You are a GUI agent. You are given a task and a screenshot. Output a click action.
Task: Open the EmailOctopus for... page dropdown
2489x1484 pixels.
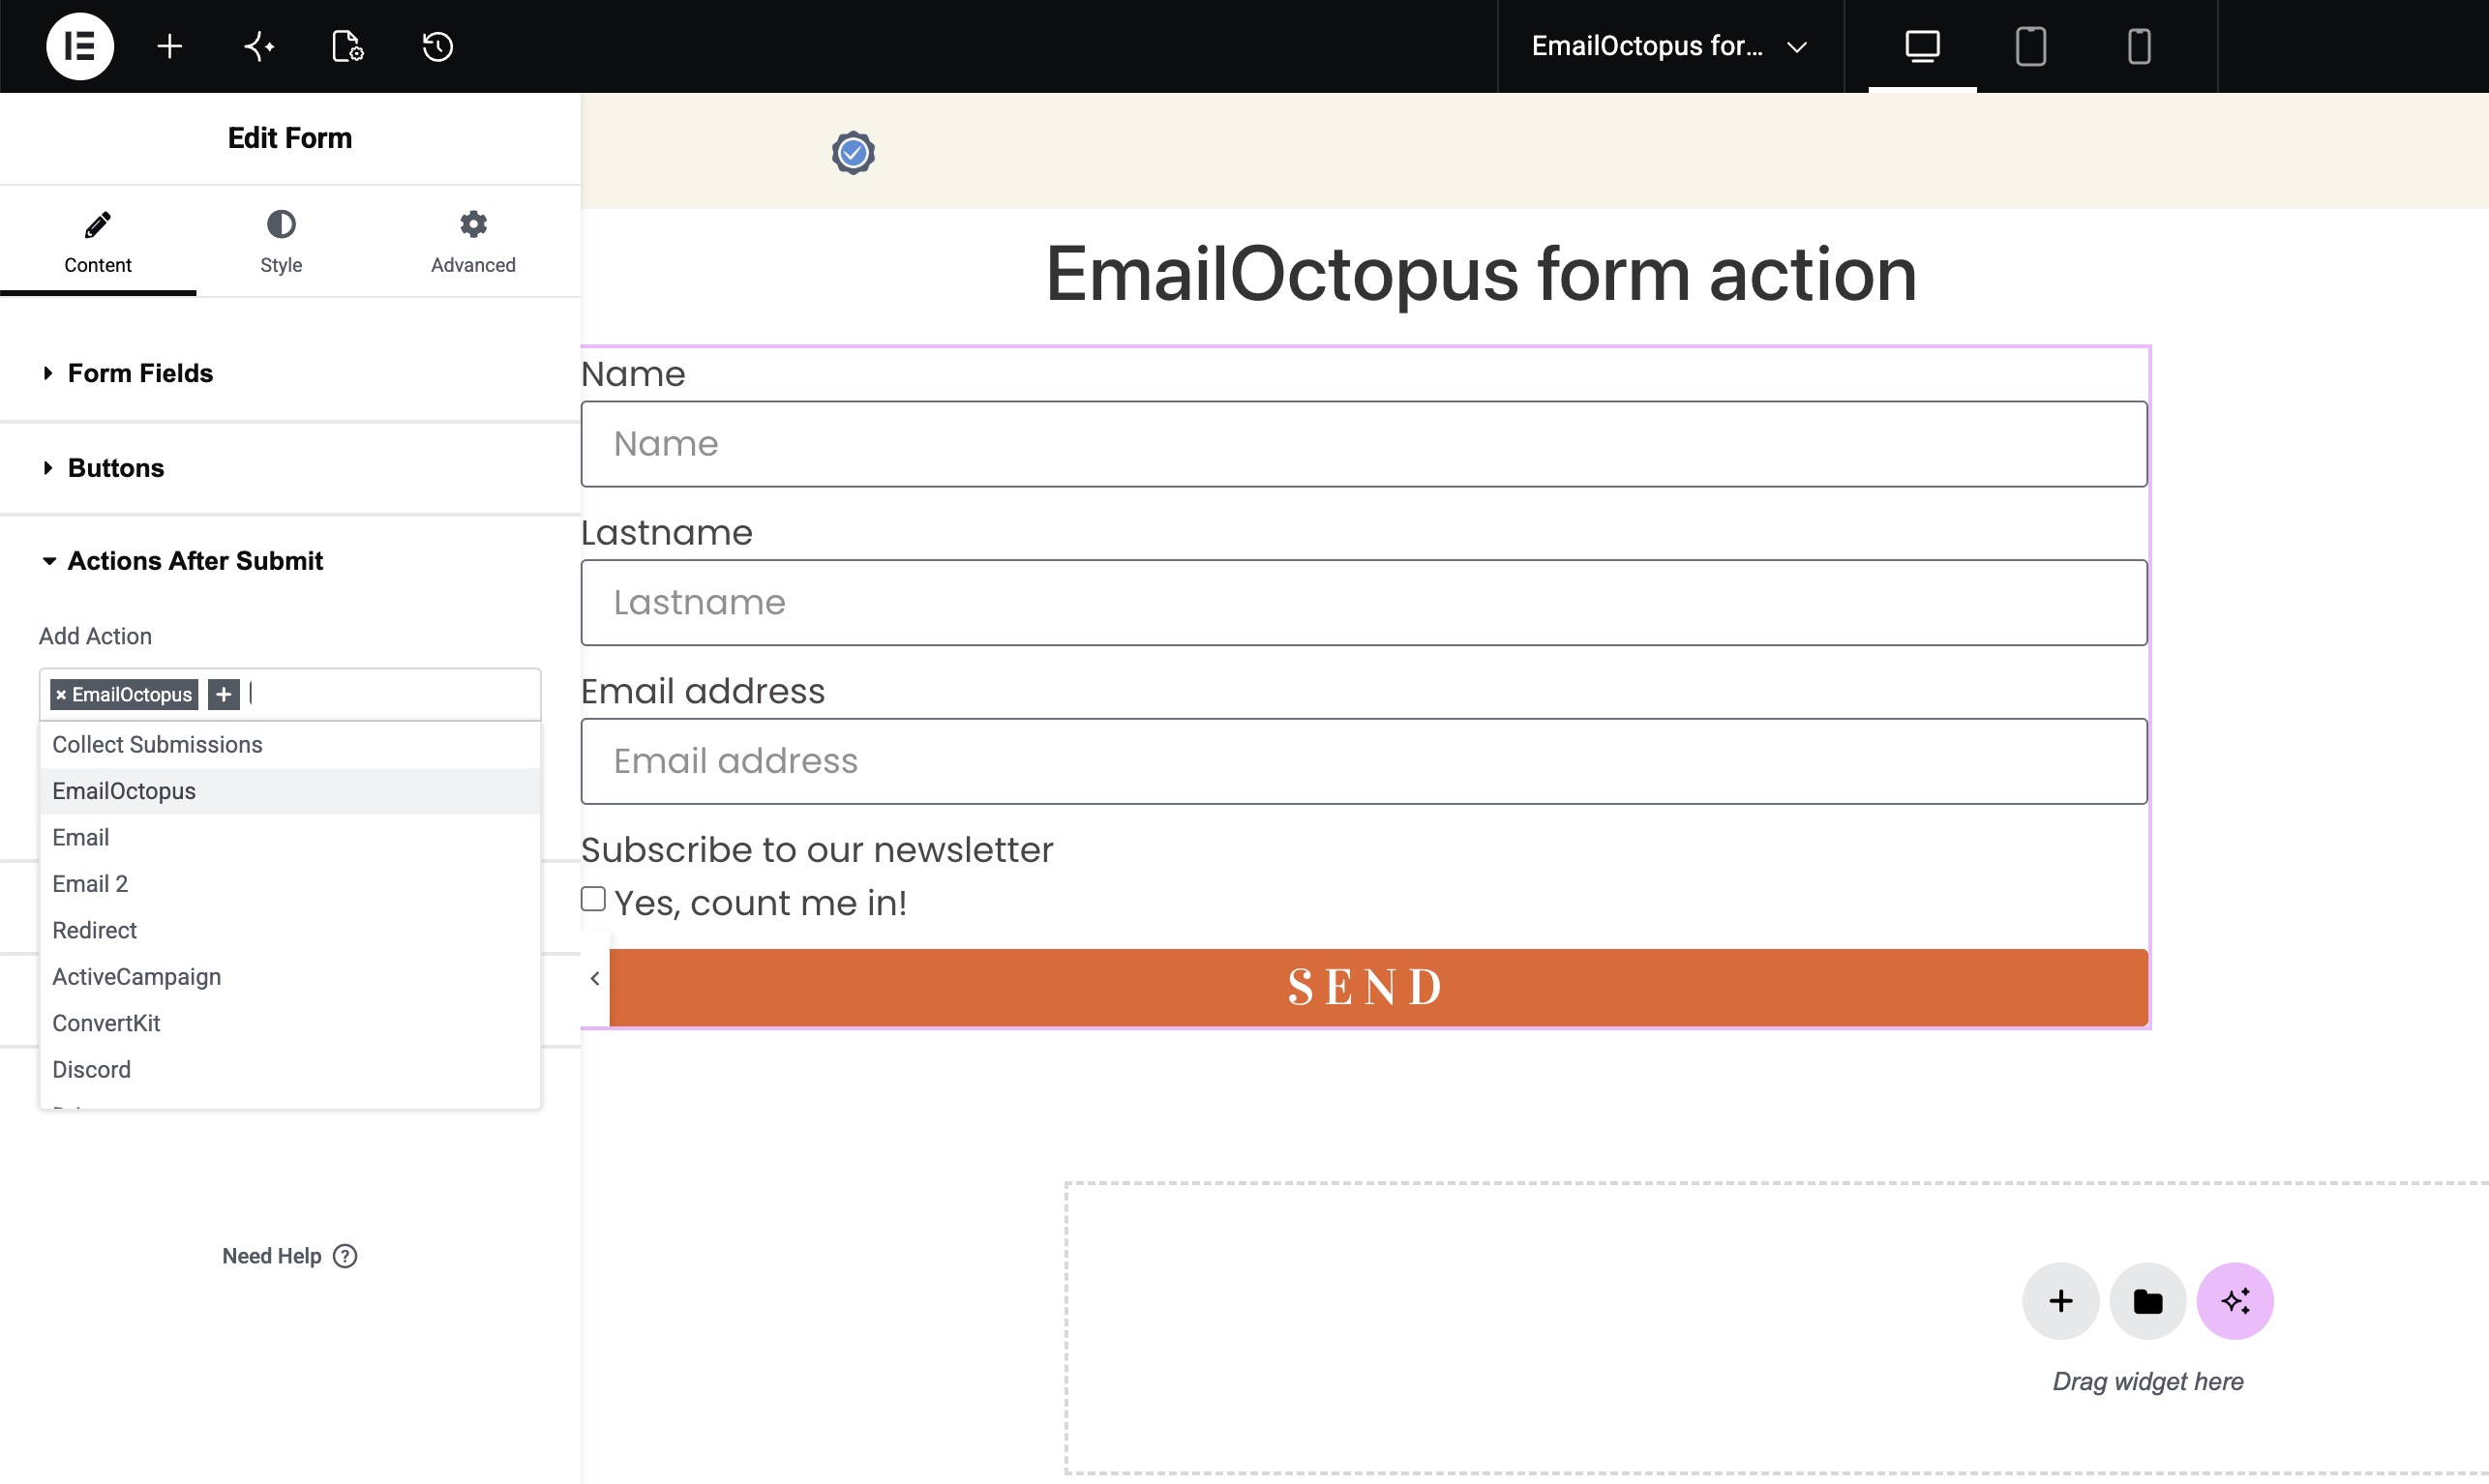pyautogui.click(x=1670, y=46)
